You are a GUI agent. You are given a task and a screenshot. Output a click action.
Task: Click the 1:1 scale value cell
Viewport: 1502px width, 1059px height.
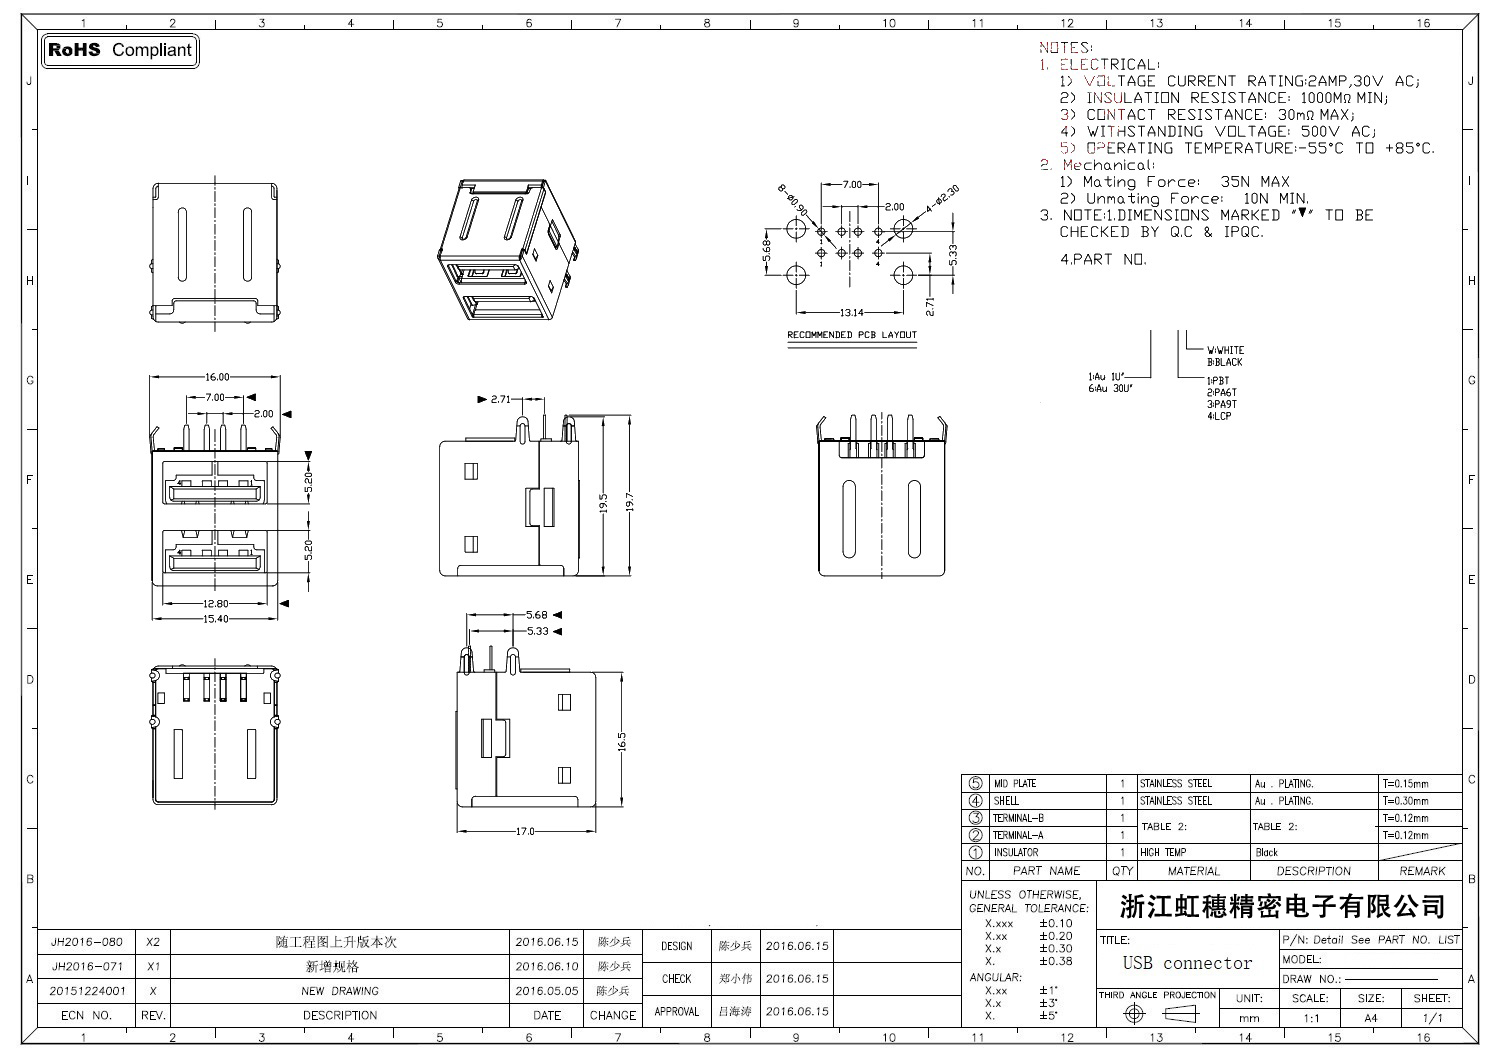point(1311,1018)
